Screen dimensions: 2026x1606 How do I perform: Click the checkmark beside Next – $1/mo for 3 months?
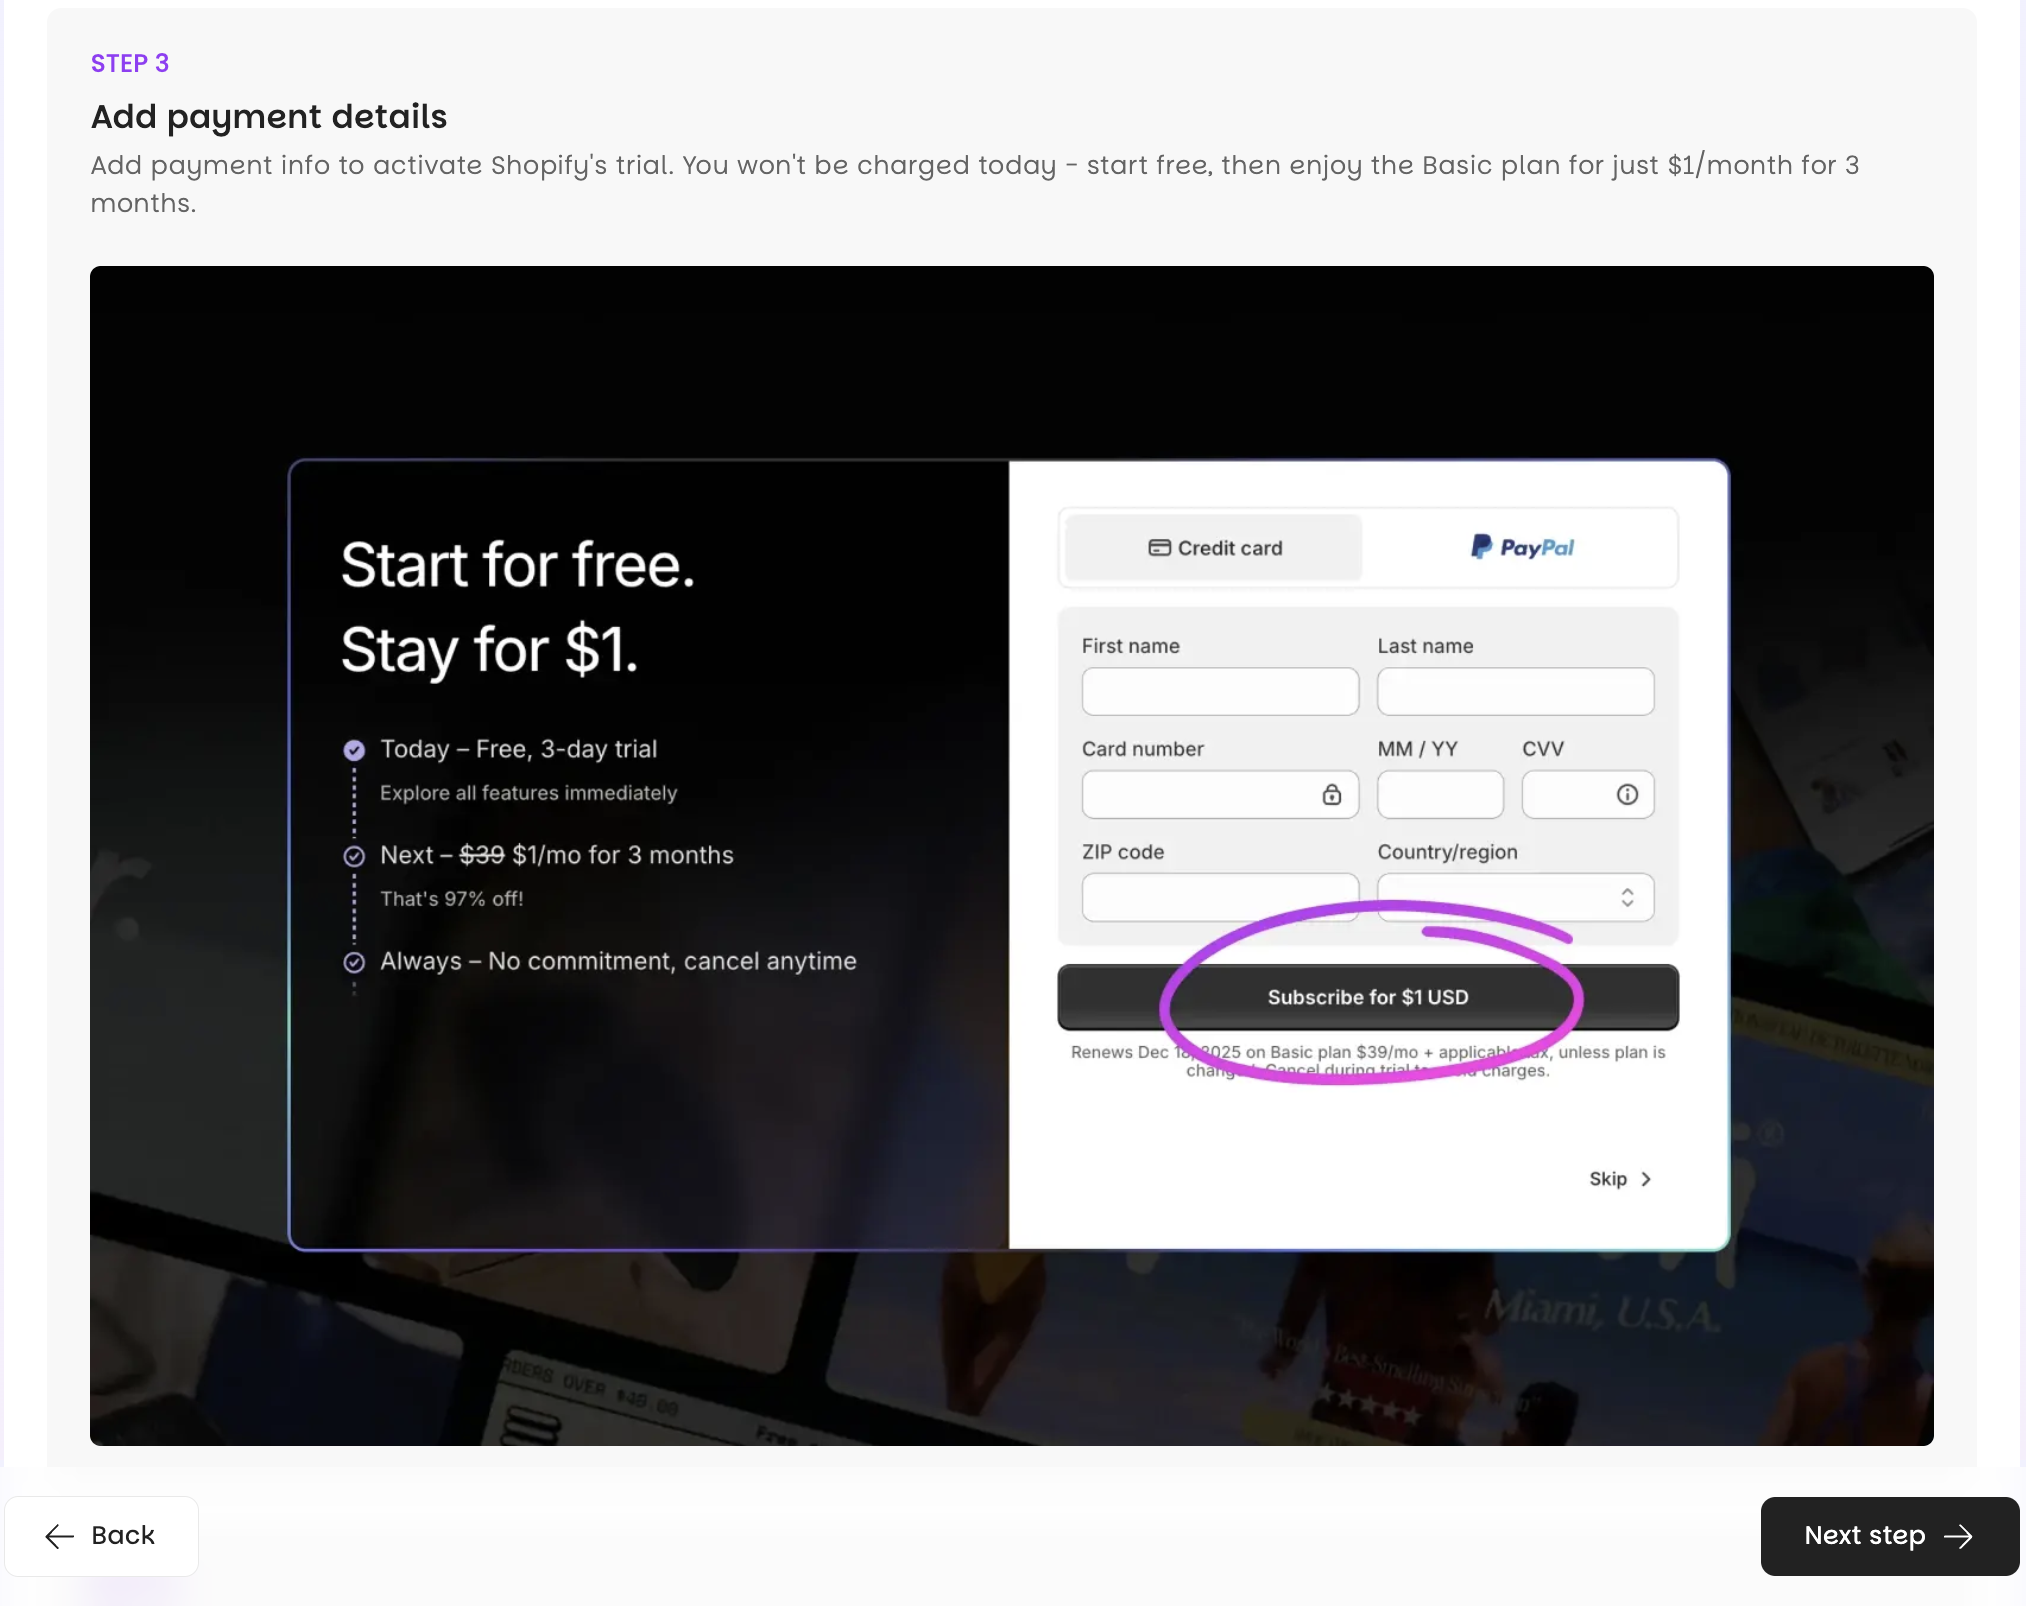(354, 856)
